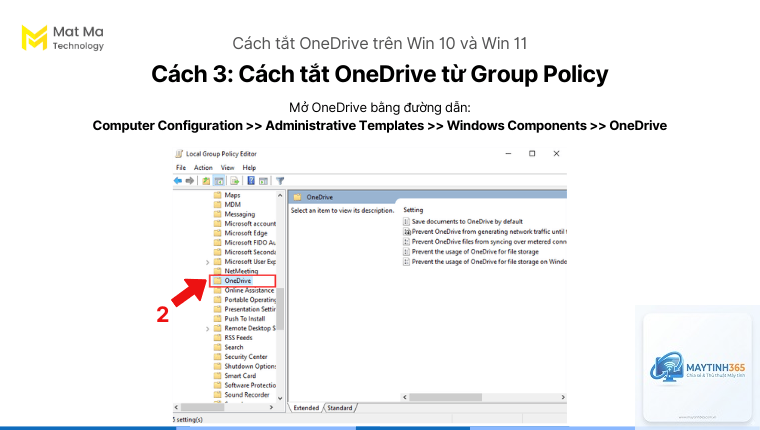Switch to the Standard tab
The width and height of the screenshot is (760, 430).
coord(340,408)
